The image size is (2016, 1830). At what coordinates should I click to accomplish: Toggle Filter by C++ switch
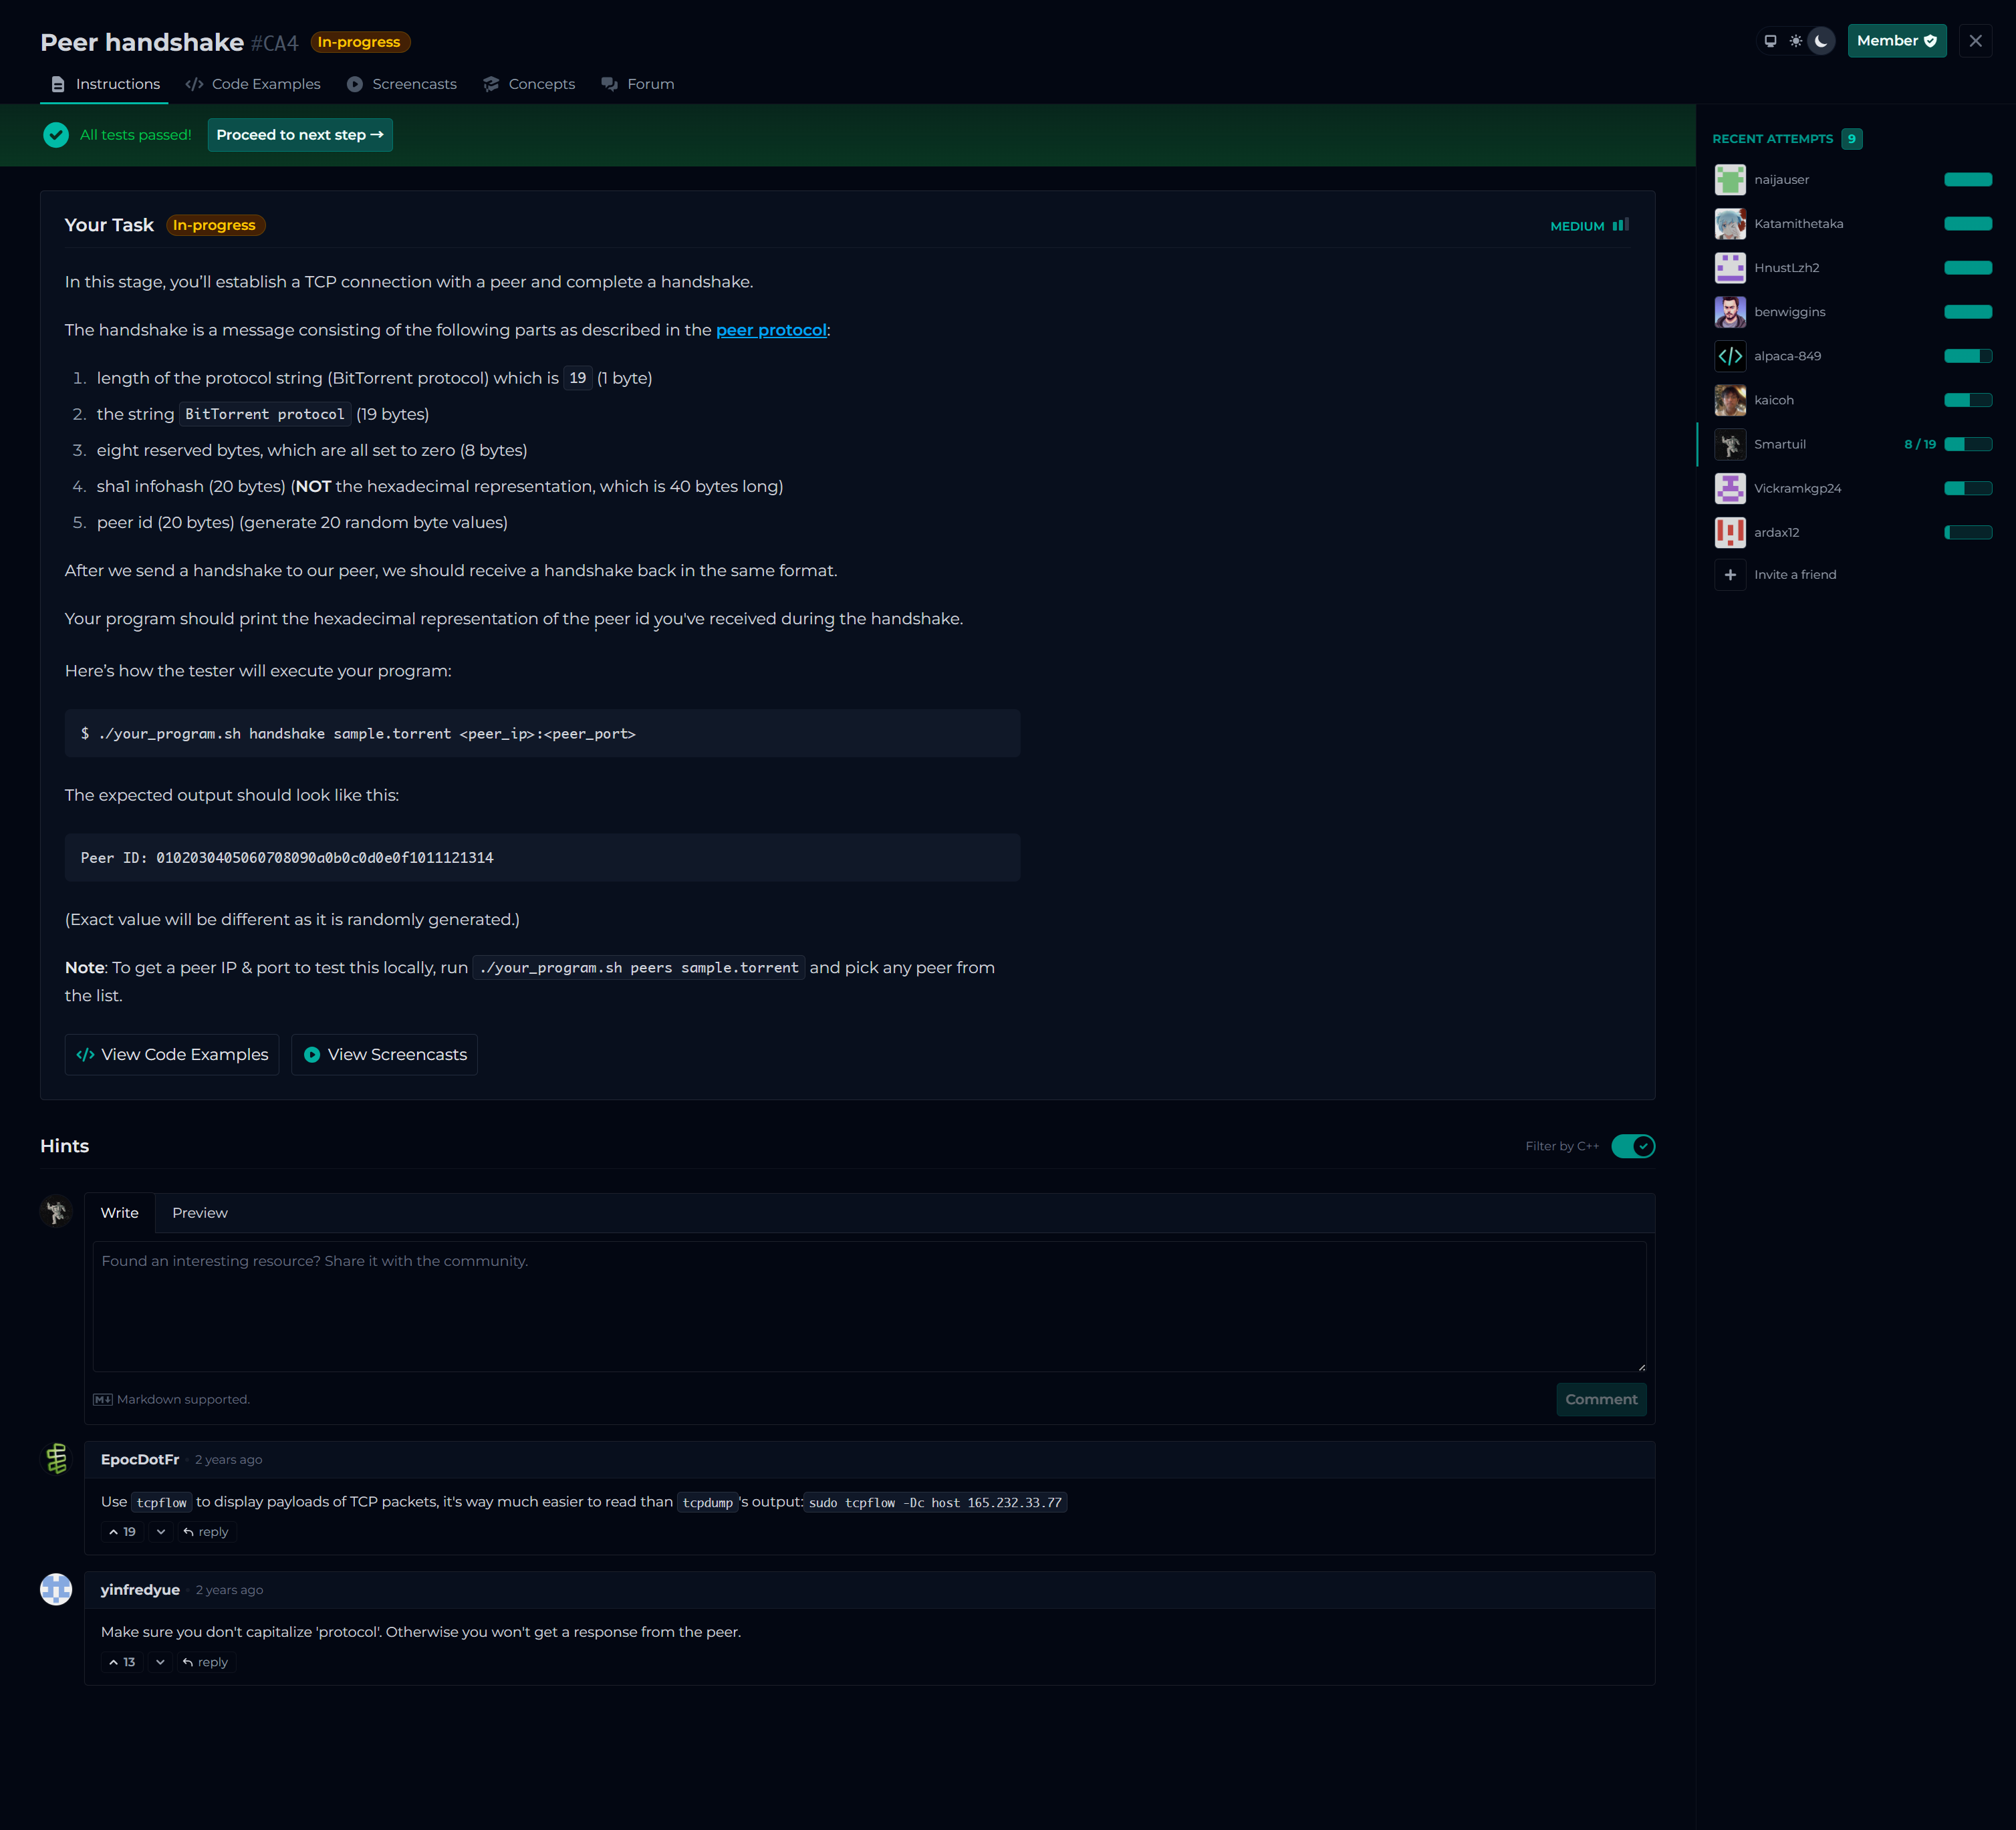pos(1633,1146)
